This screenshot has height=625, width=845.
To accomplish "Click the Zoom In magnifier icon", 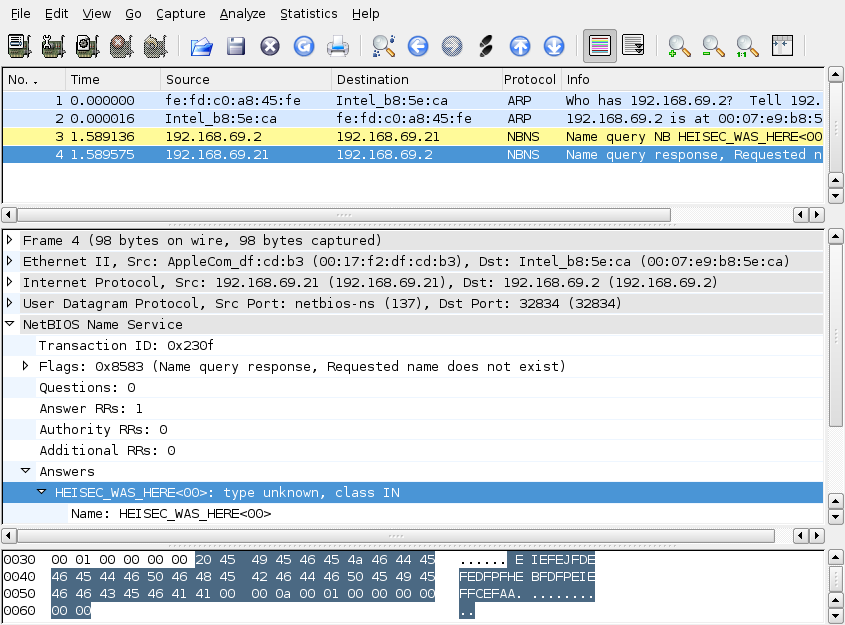I will [680, 46].
